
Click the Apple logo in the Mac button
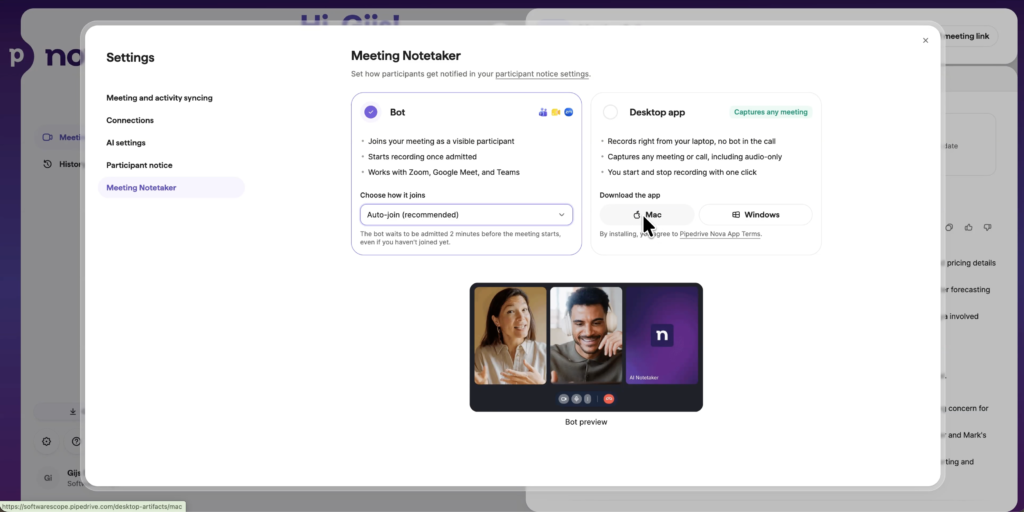(x=637, y=215)
